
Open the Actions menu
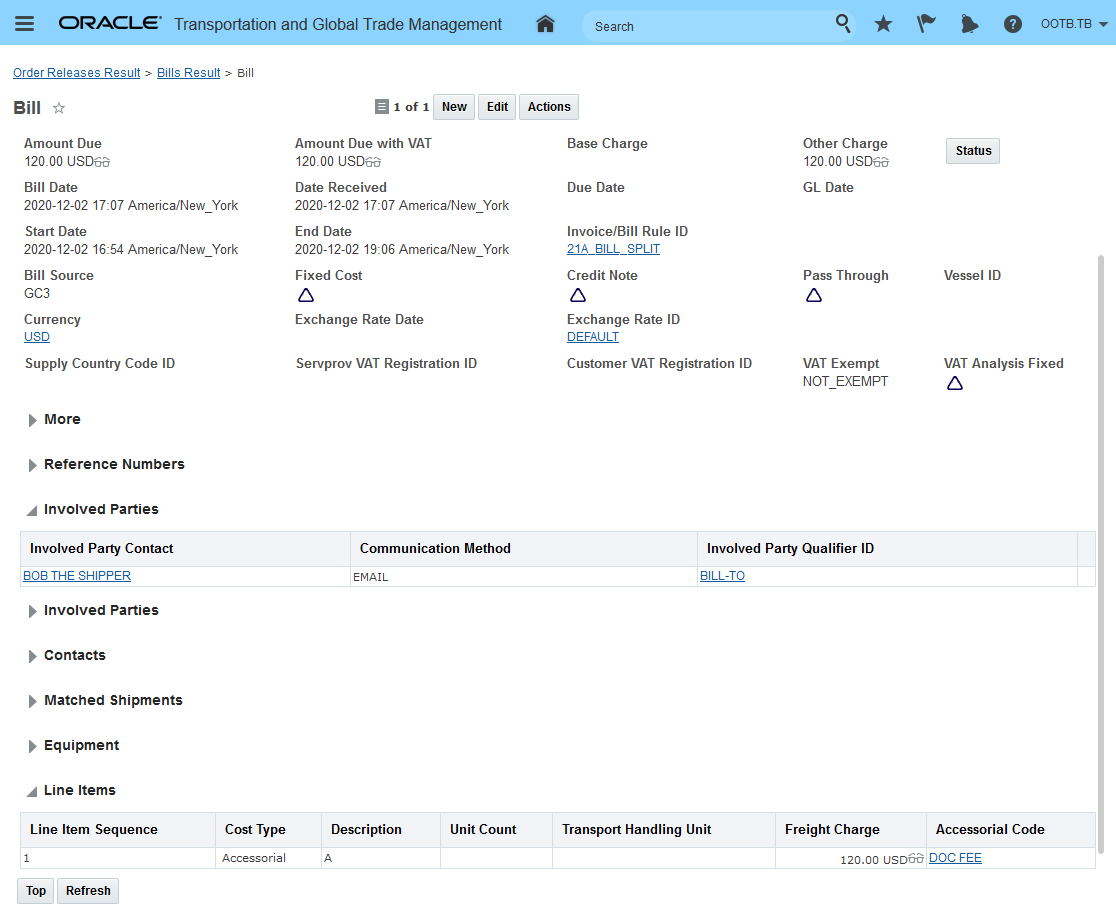(x=549, y=107)
